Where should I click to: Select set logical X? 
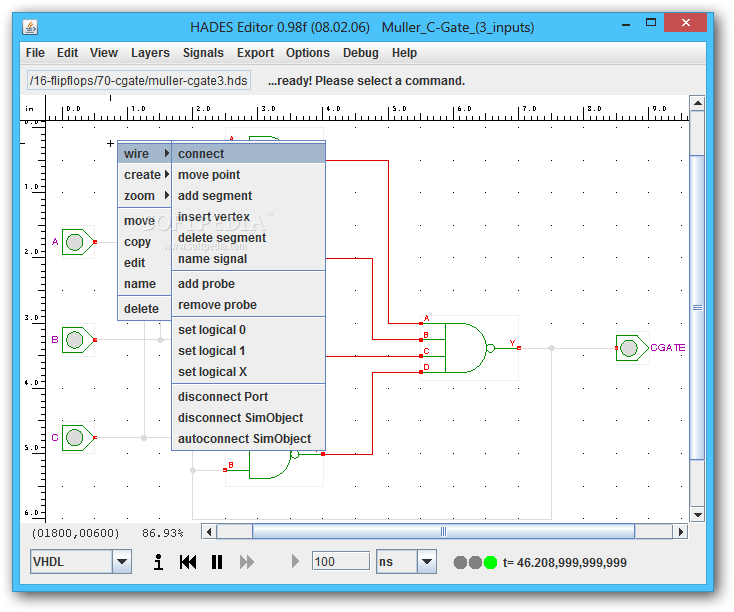click(x=249, y=372)
